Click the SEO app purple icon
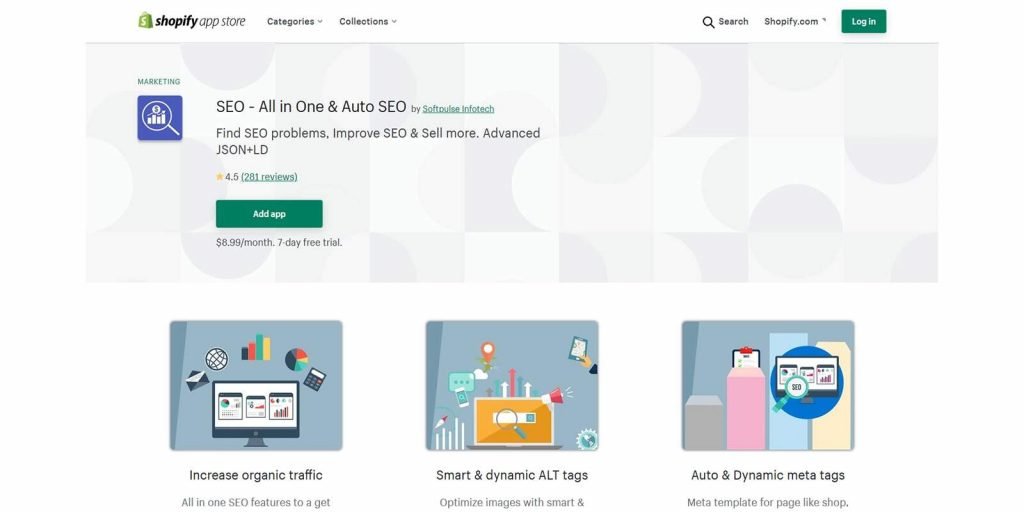 pyautogui.click(x=160, y=118)
